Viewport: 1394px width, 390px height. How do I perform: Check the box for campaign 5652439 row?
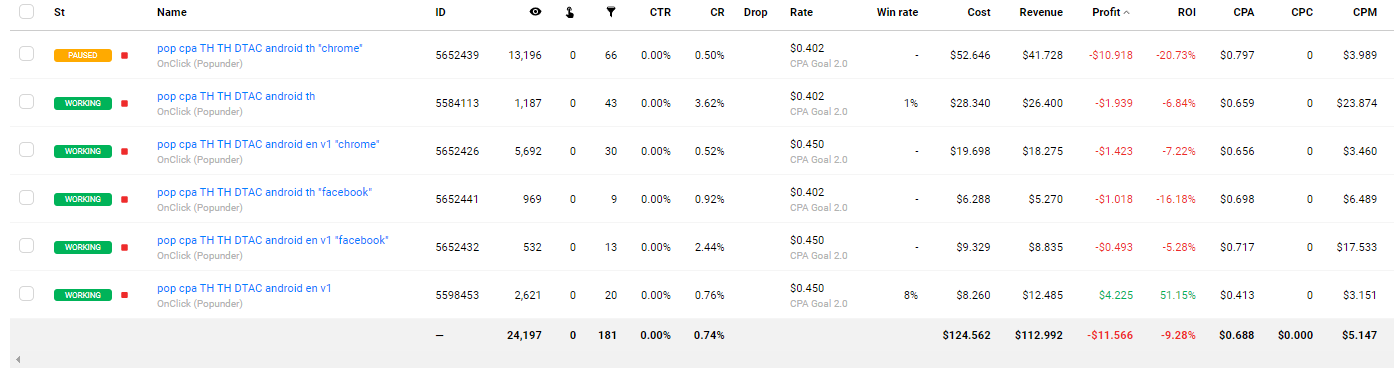(x=26, y=54)
